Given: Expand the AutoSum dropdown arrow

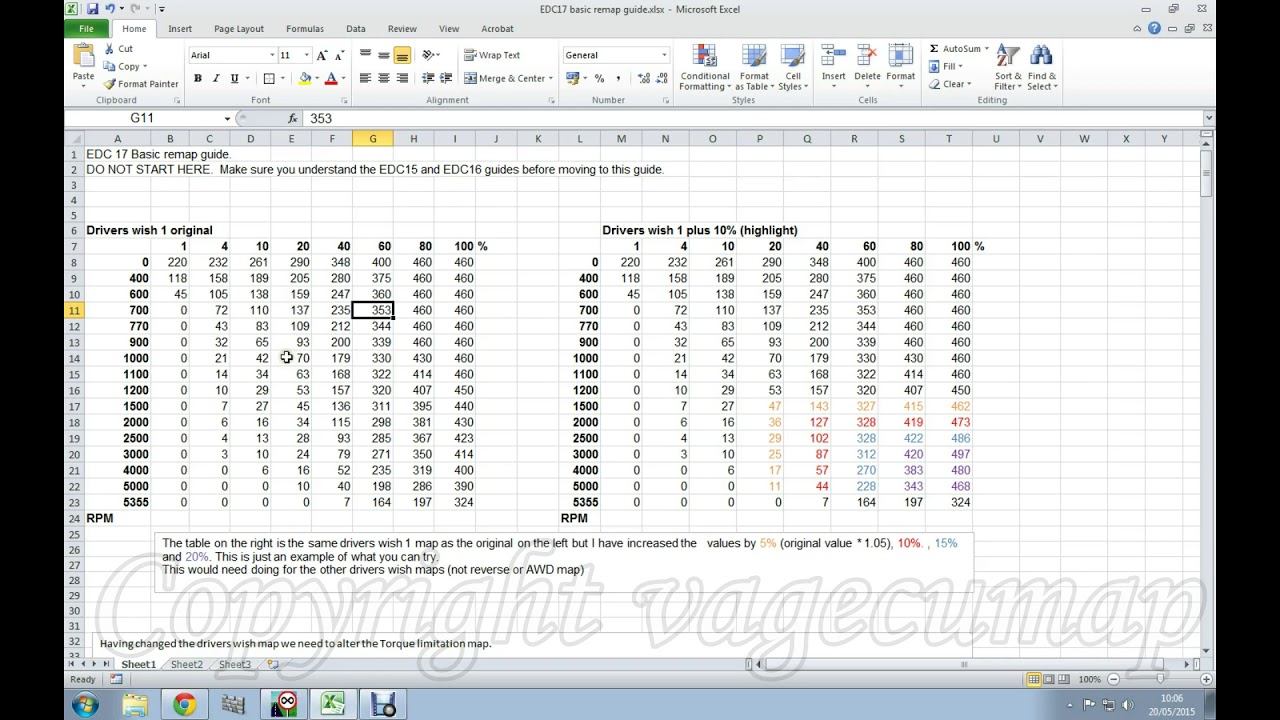Looking at the screenshot, I should click(986, 48).
